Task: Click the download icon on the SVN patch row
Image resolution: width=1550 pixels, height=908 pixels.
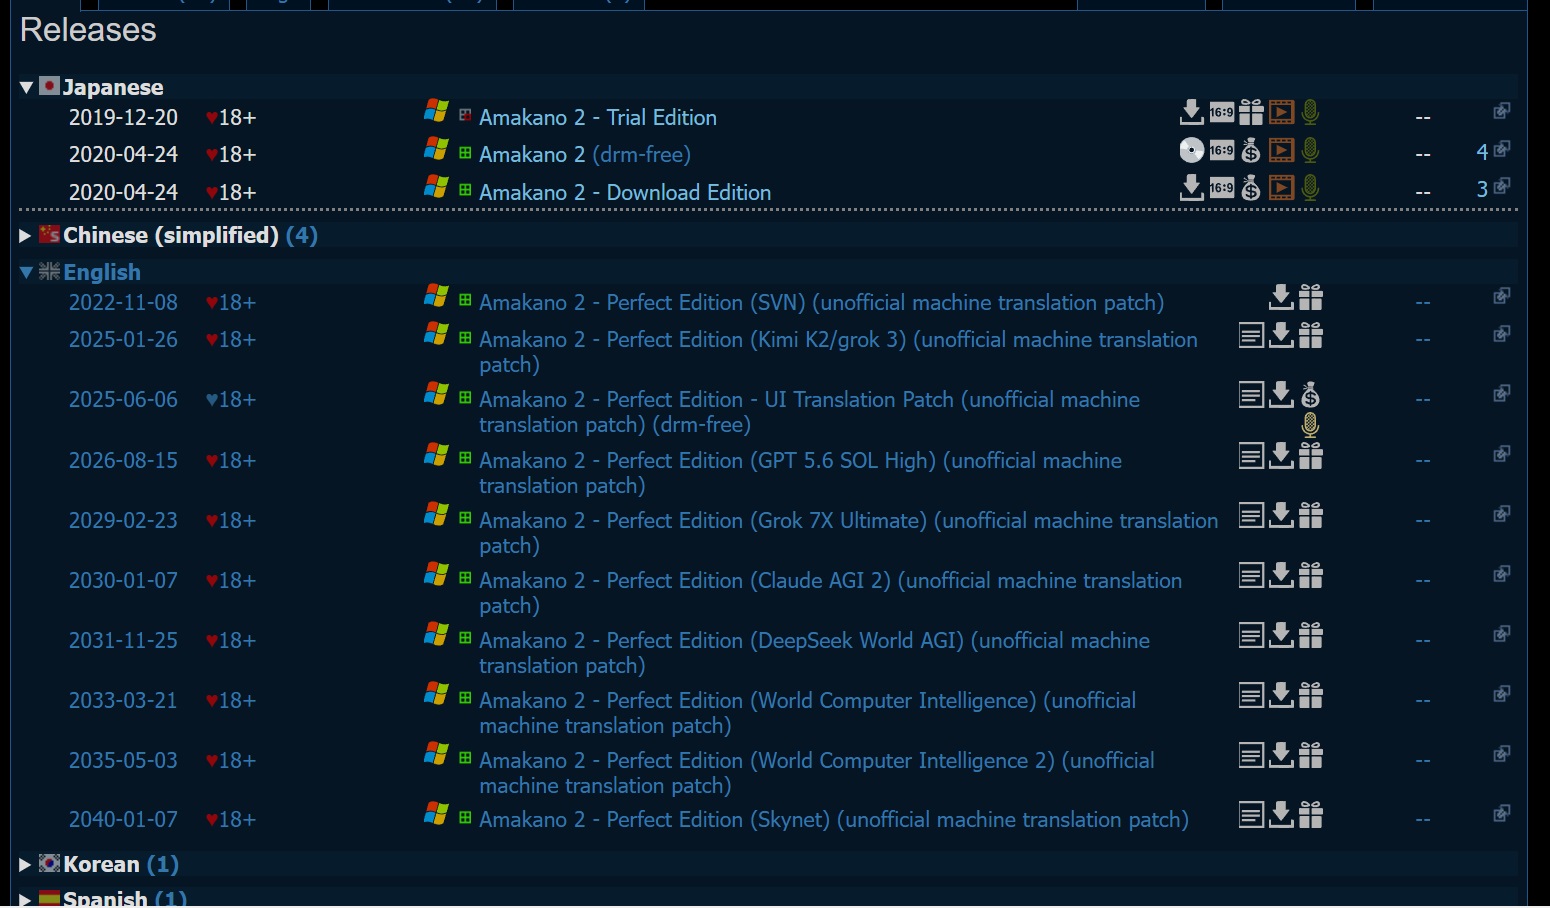Action: click(1281, 297)
